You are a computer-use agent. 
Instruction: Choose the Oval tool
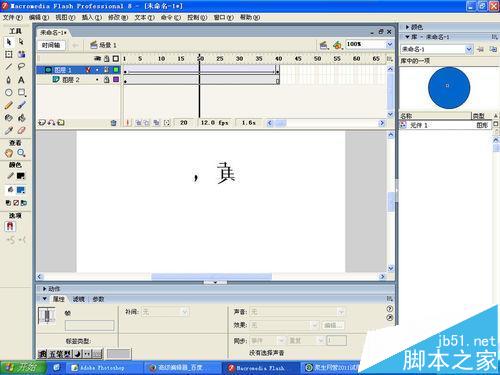pyautogui.click(x=9, y=92)
